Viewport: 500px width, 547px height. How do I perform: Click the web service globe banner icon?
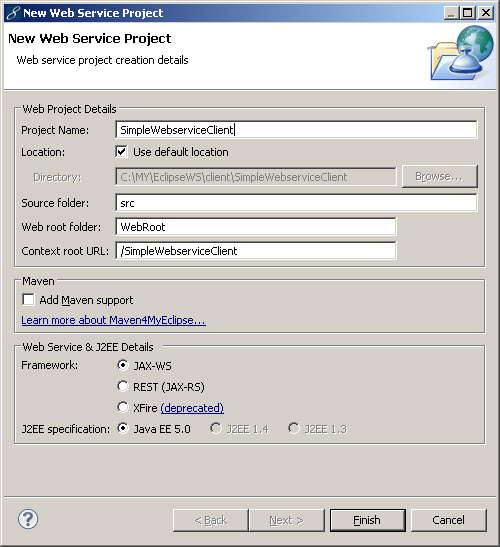point(461,53)
